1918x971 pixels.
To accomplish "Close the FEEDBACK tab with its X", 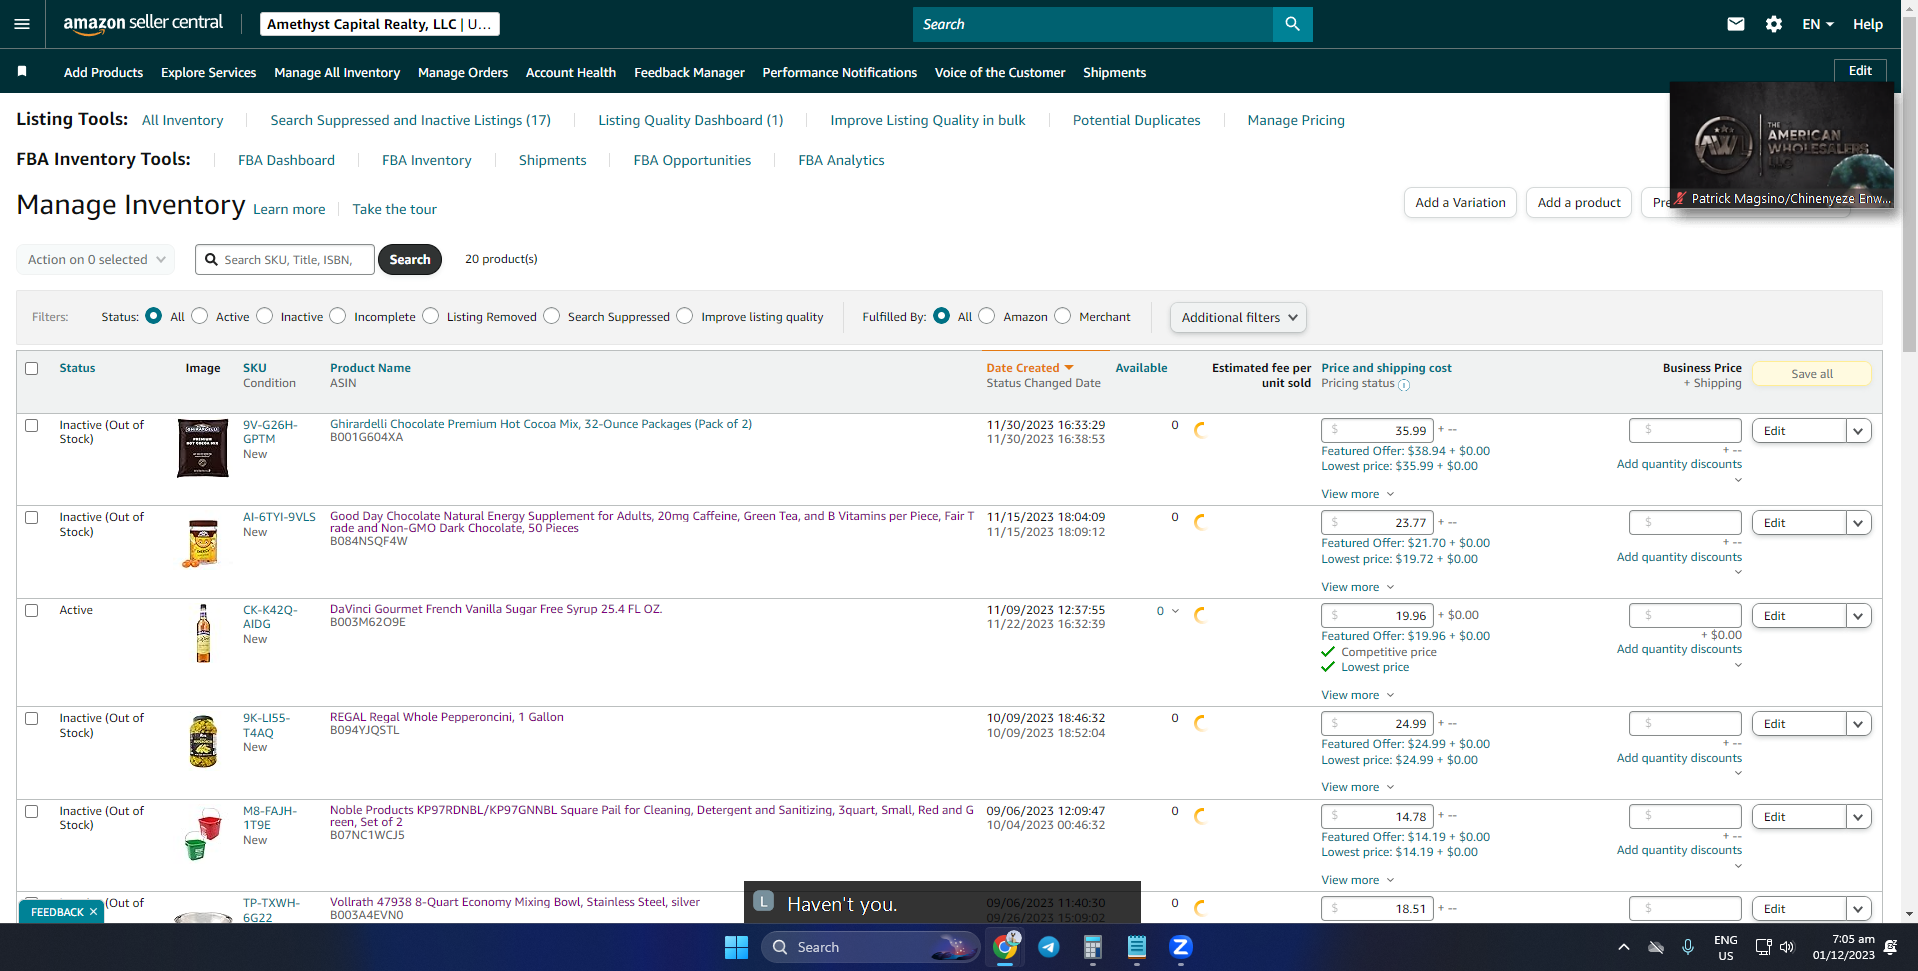I will (93, 912).
